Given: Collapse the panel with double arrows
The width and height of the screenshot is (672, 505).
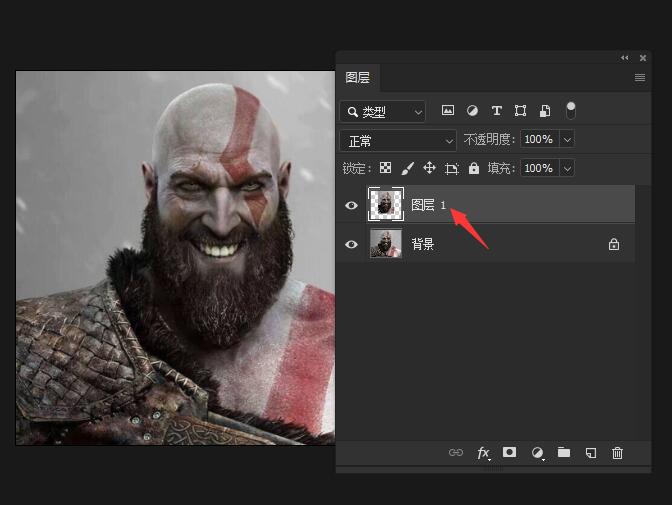Looking at the screenshot, I should click(x=624, y=57).
